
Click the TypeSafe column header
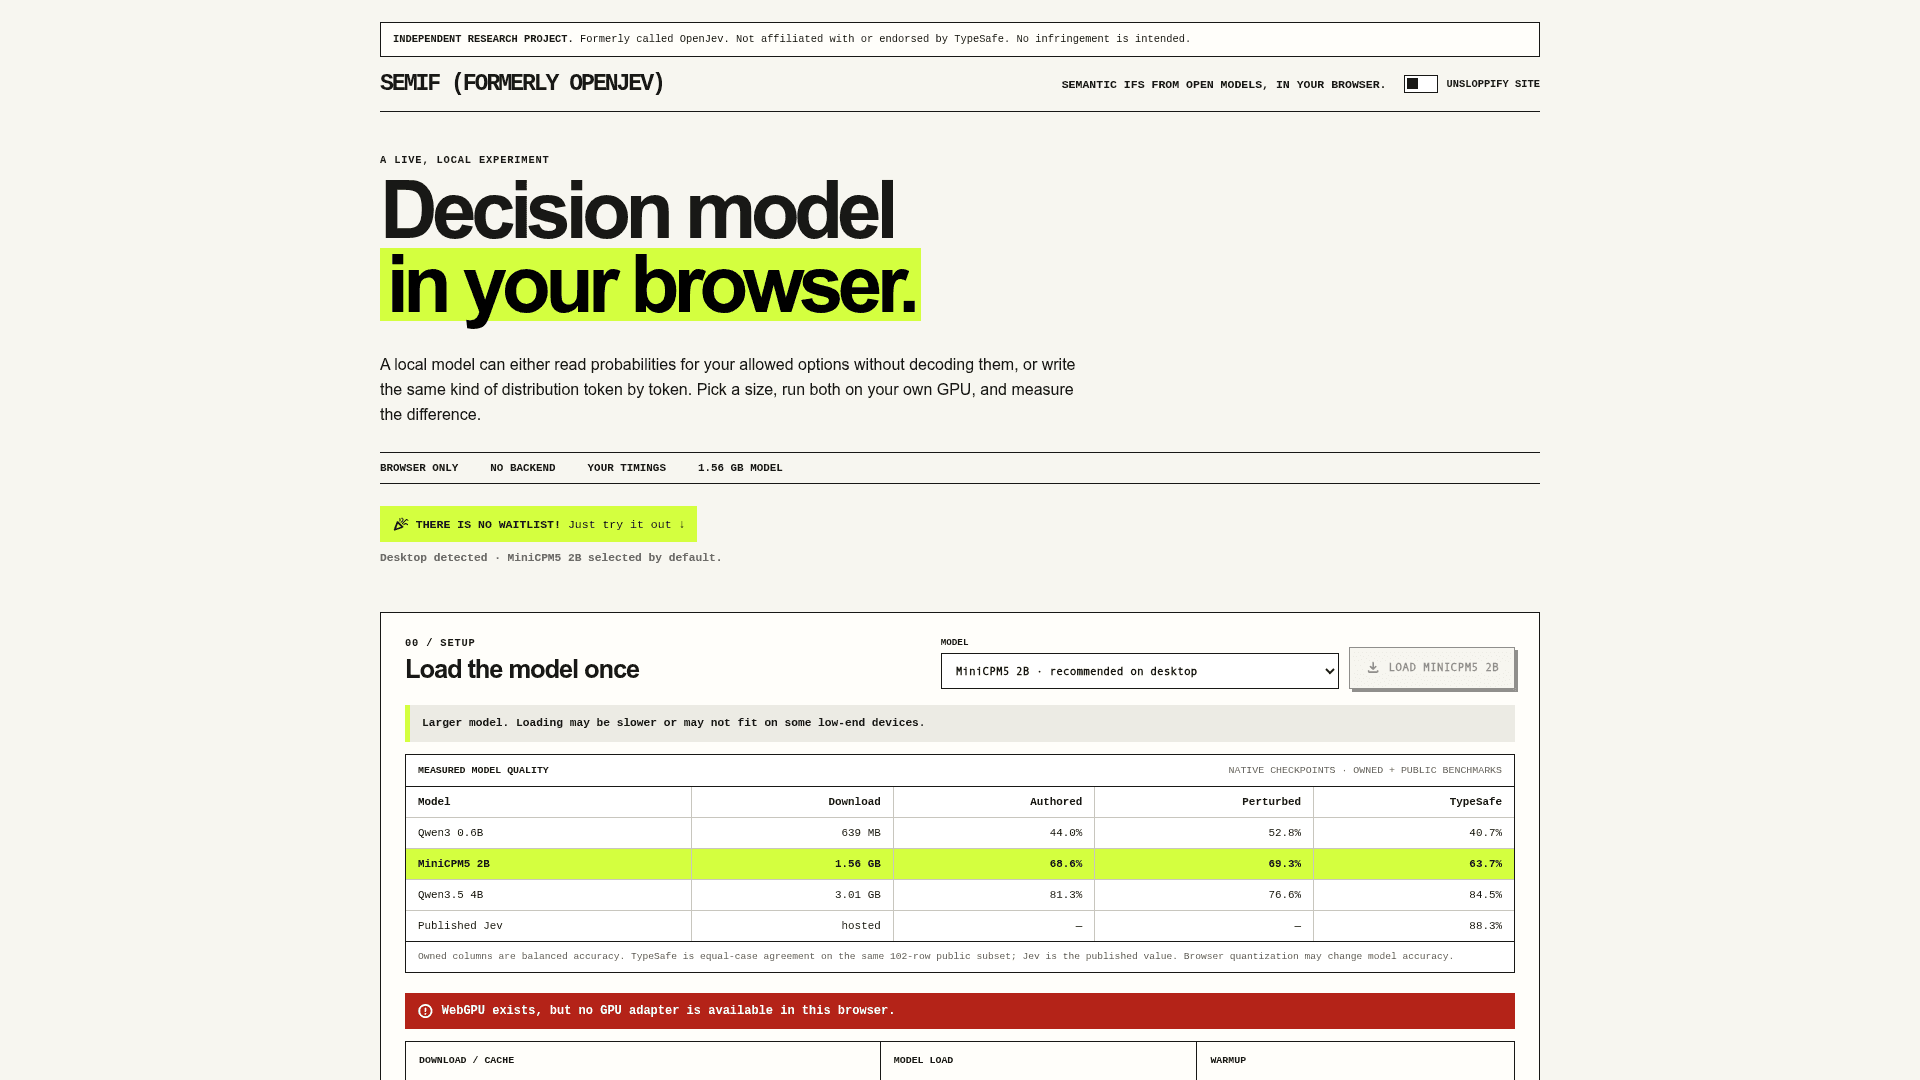click(x=1475, y=802)
